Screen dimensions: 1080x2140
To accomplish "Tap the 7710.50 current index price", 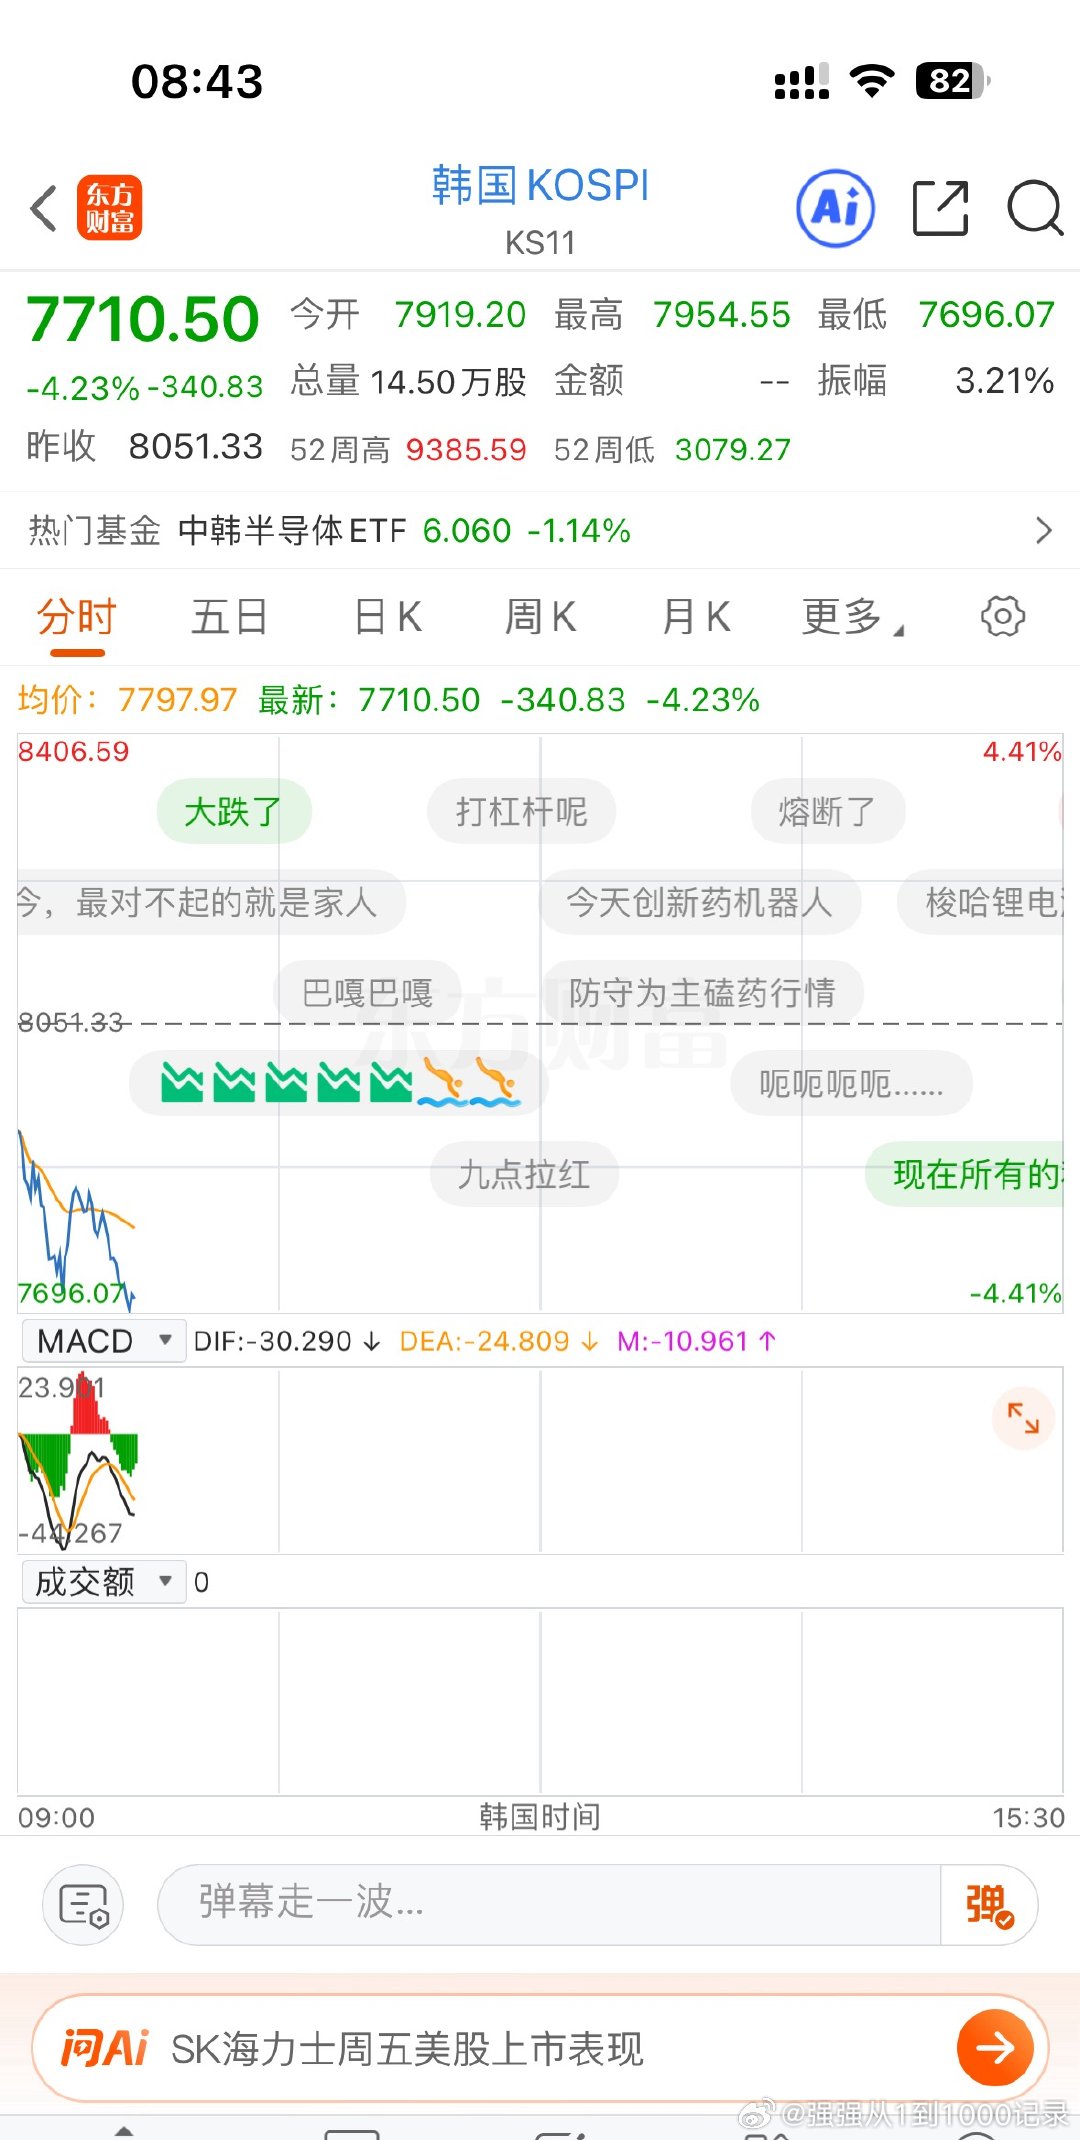I will click(x=143, y=319).
